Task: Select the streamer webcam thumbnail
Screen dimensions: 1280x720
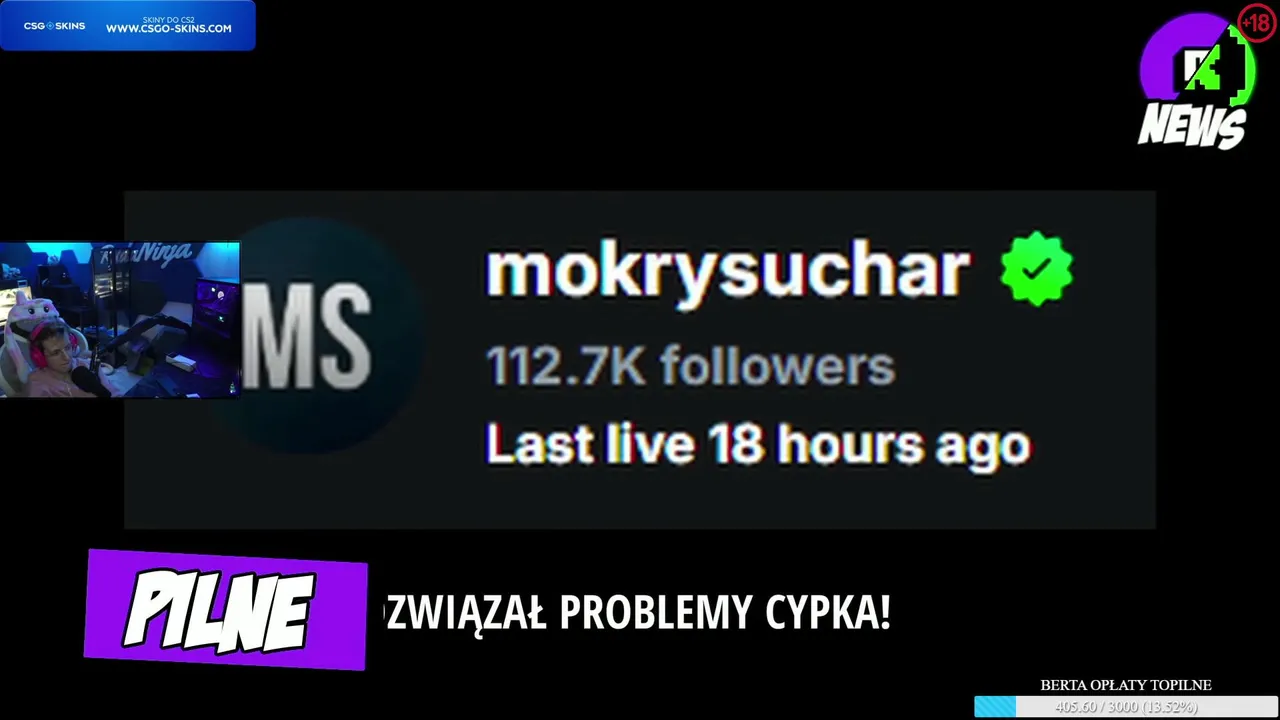Action: (x=120, y=320)
